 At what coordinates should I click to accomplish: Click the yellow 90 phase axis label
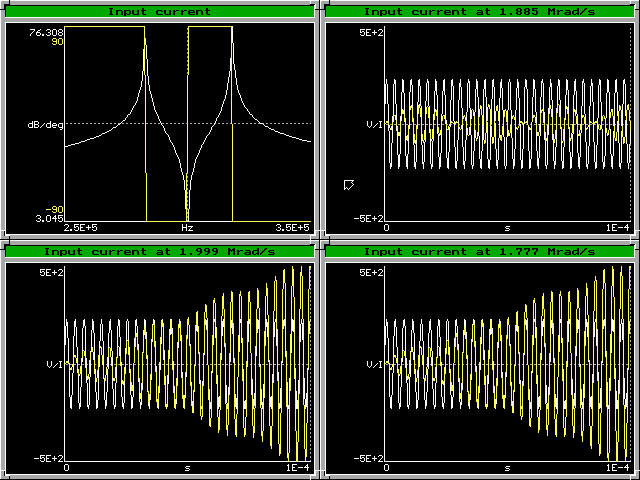click(x=57, y=42)
